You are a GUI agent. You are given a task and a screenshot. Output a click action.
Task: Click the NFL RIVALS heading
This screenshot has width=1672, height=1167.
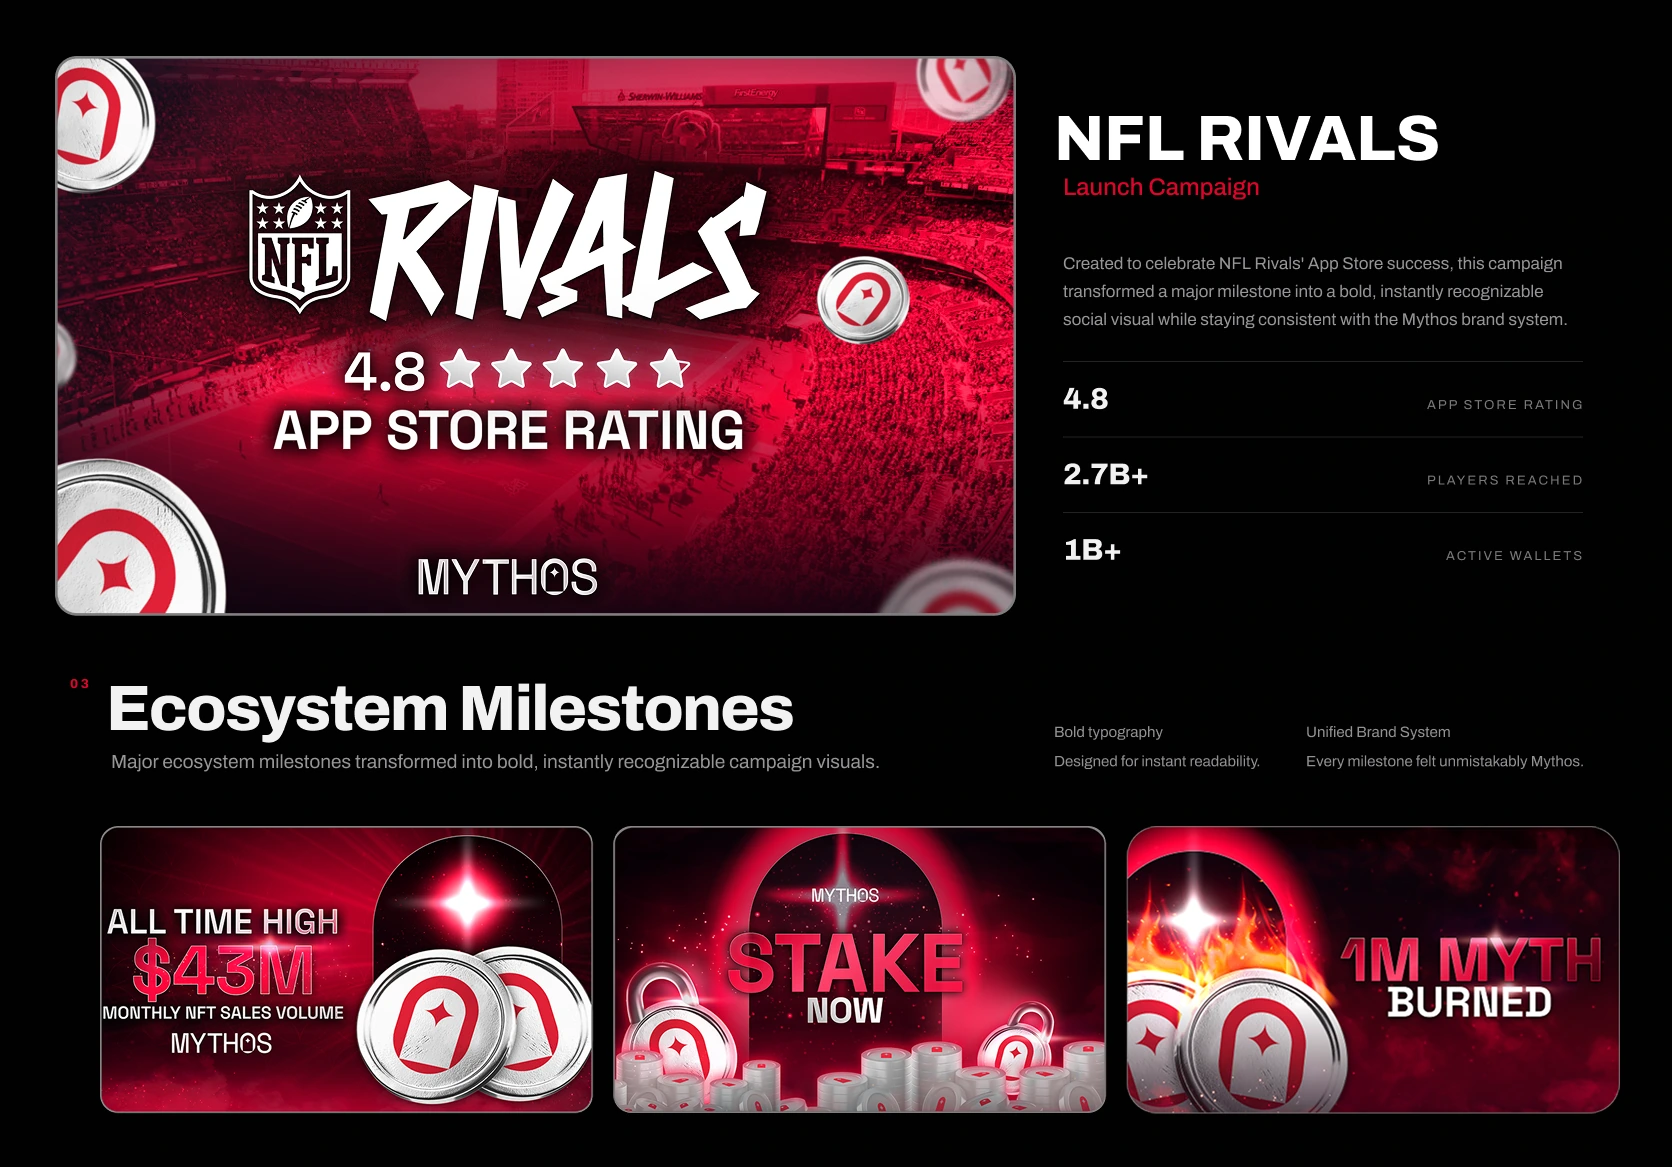tap(1247, 138)
